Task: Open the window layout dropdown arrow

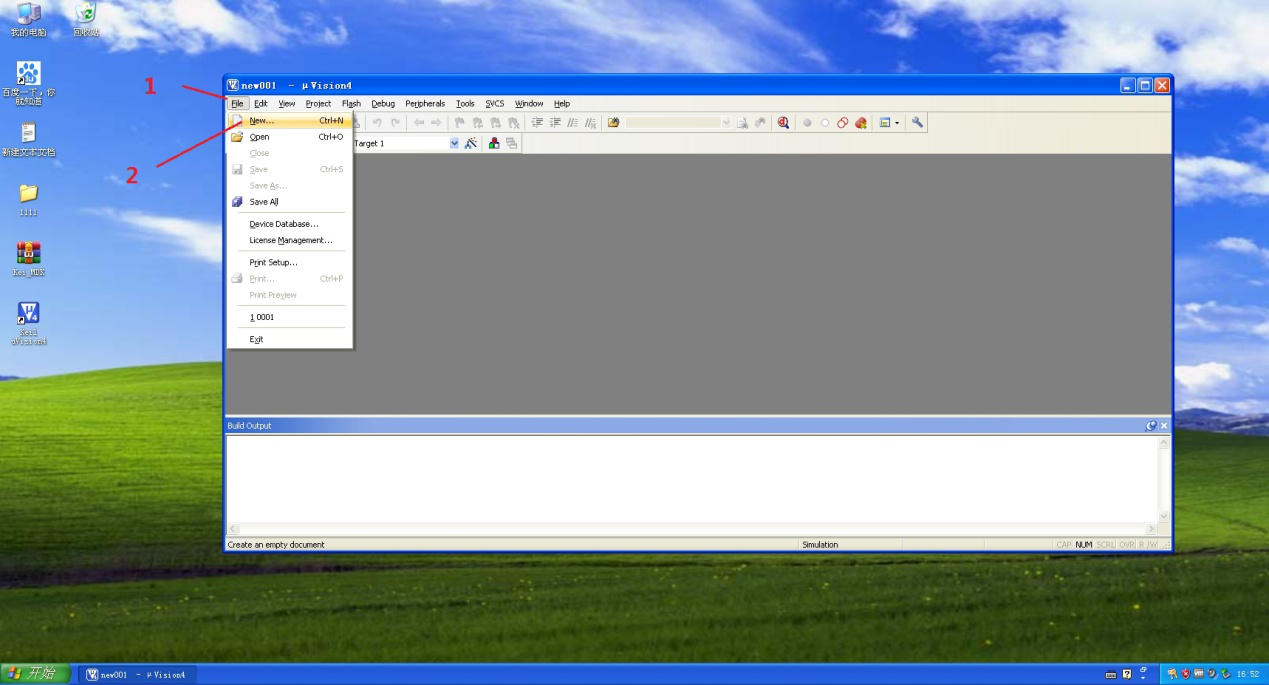Action: point(897,123)
